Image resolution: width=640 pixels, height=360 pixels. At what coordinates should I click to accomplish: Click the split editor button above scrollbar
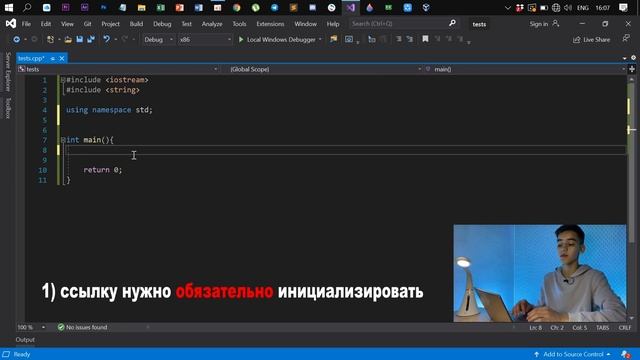[x=632, y=69]
